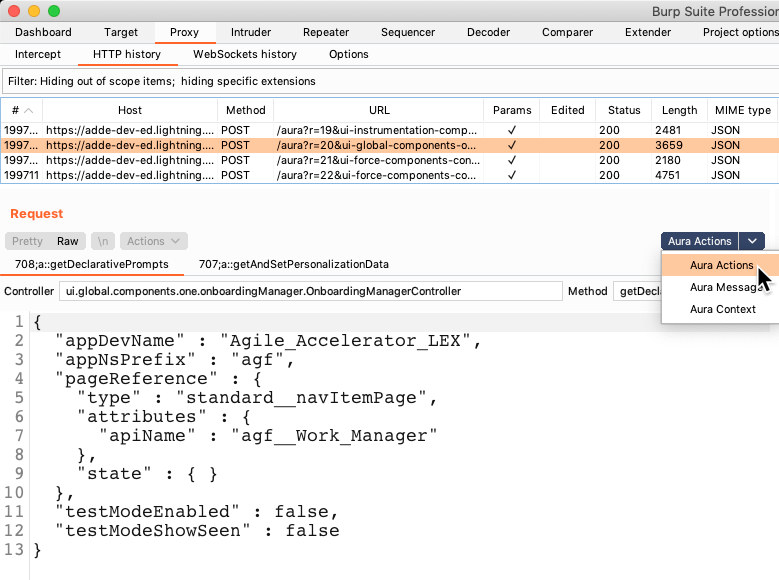Maximize the window with the green button
Image resolution: width=779 pixels, height=580 pixels.
point(54,11)
